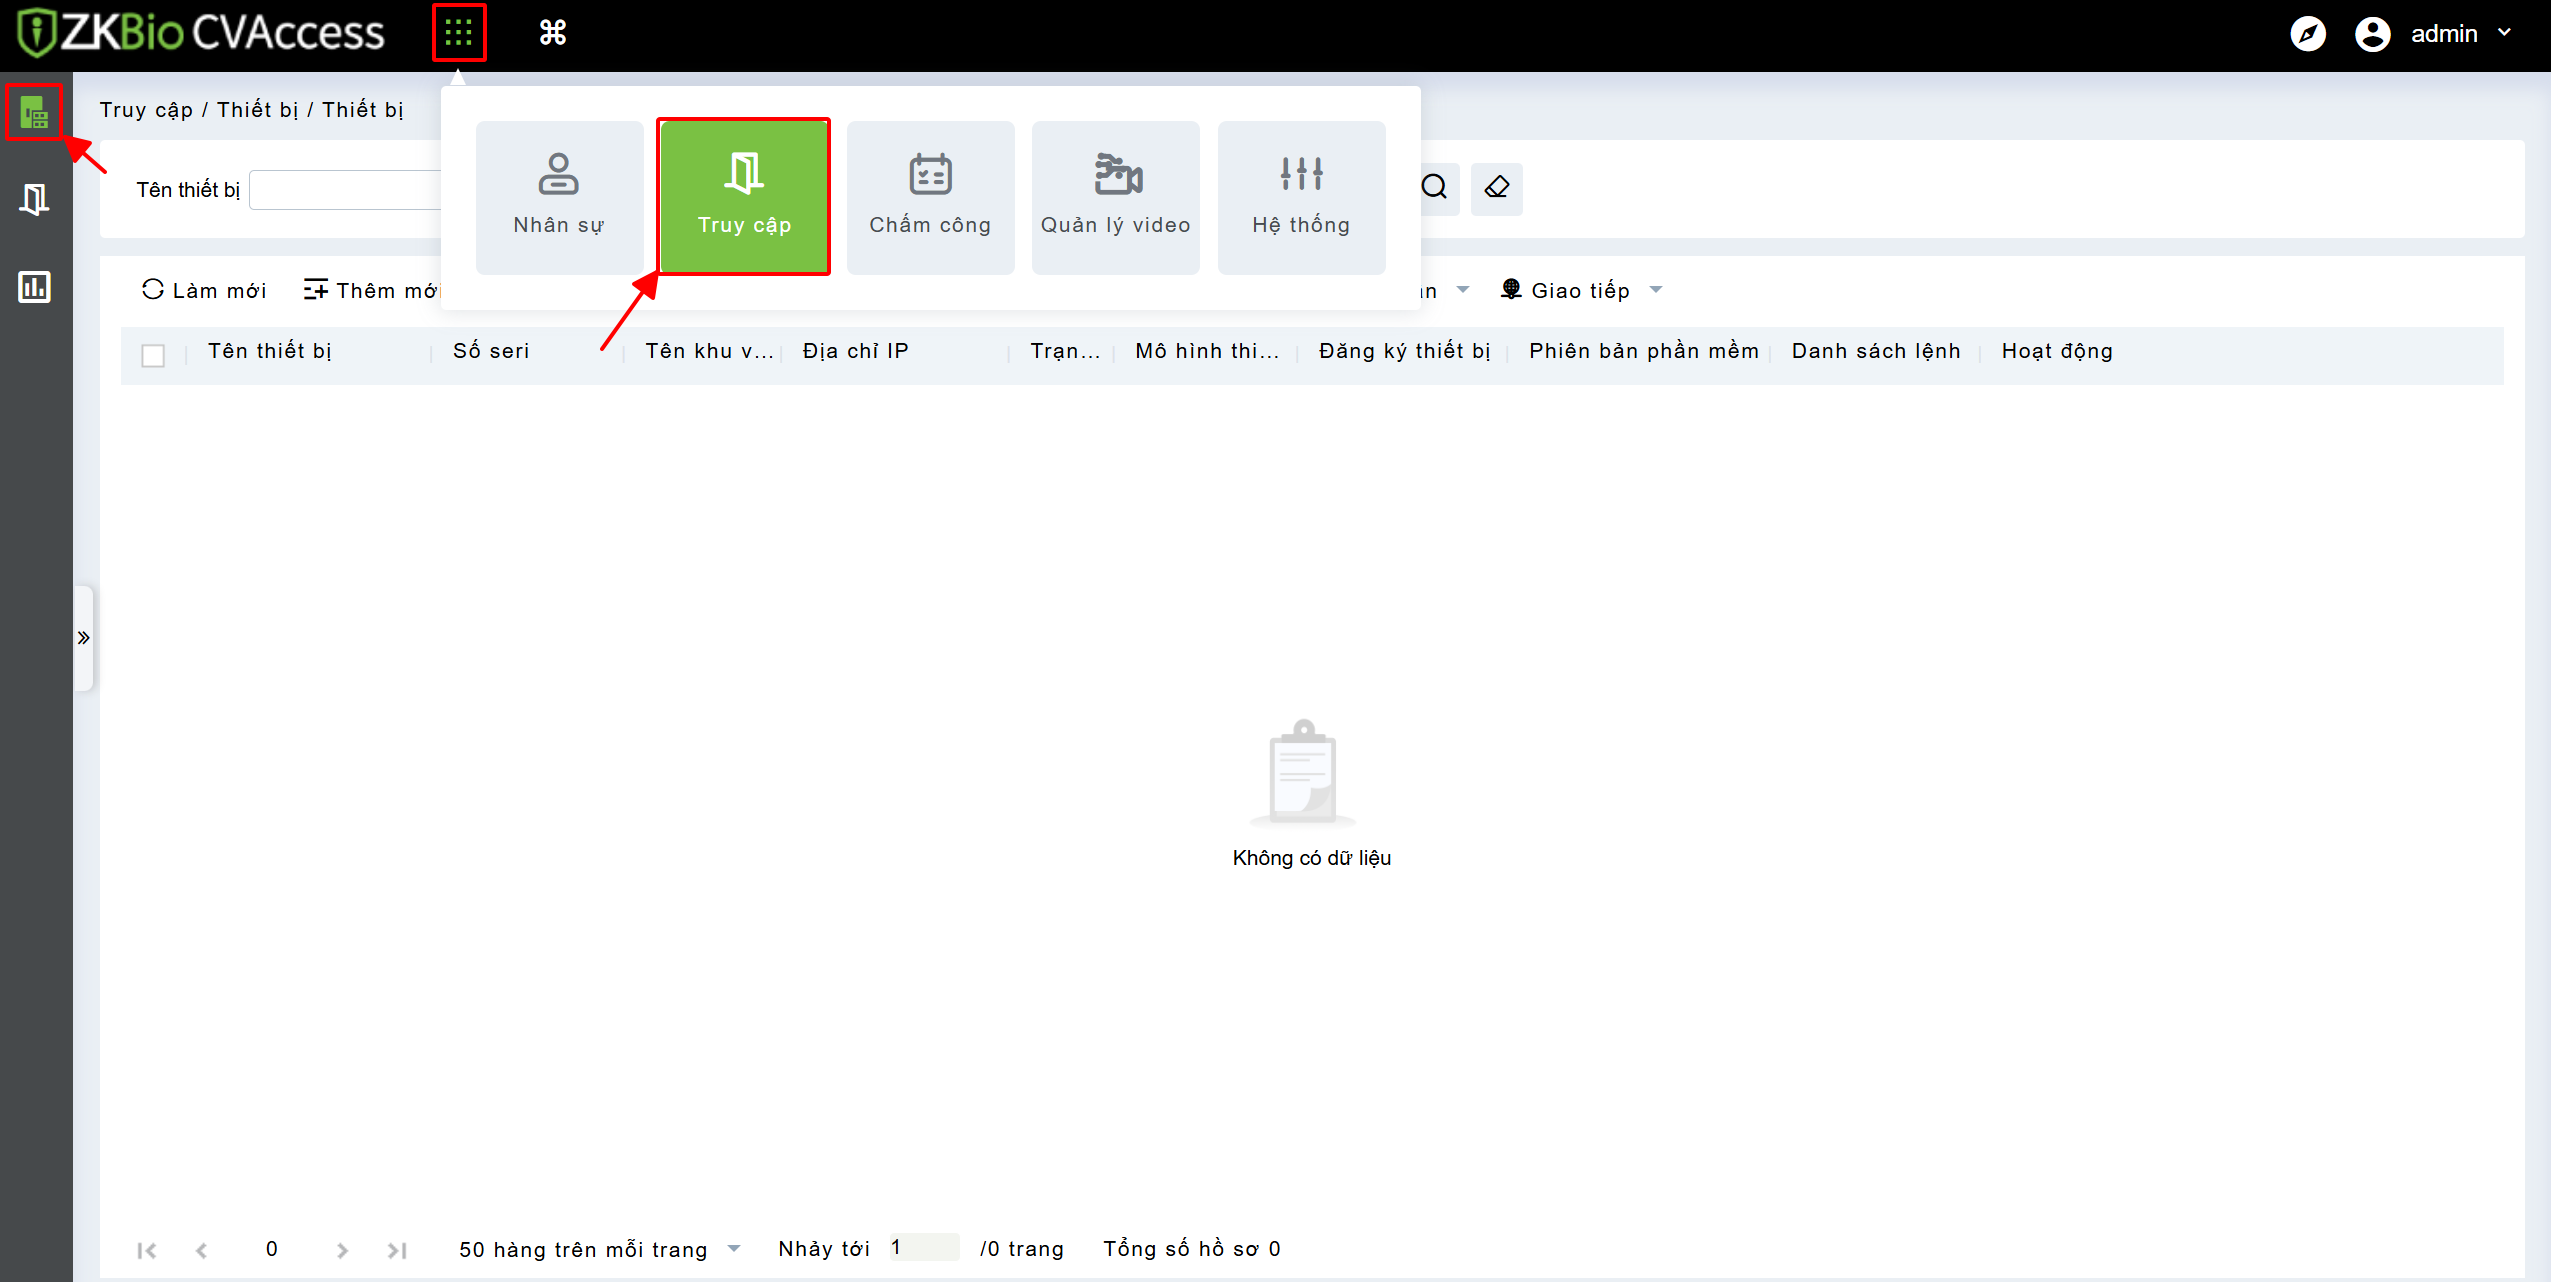Image resolution: width=2551 pixels, height=1282 pixels.
Task: Open the Hệ thống settings module
Action: coord(1301,197)
